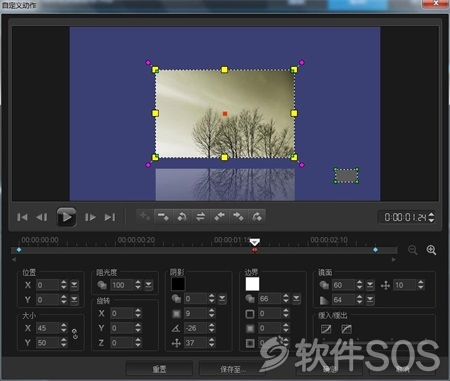
Task: Click the red center point in preview
Action: click(225, 114)
